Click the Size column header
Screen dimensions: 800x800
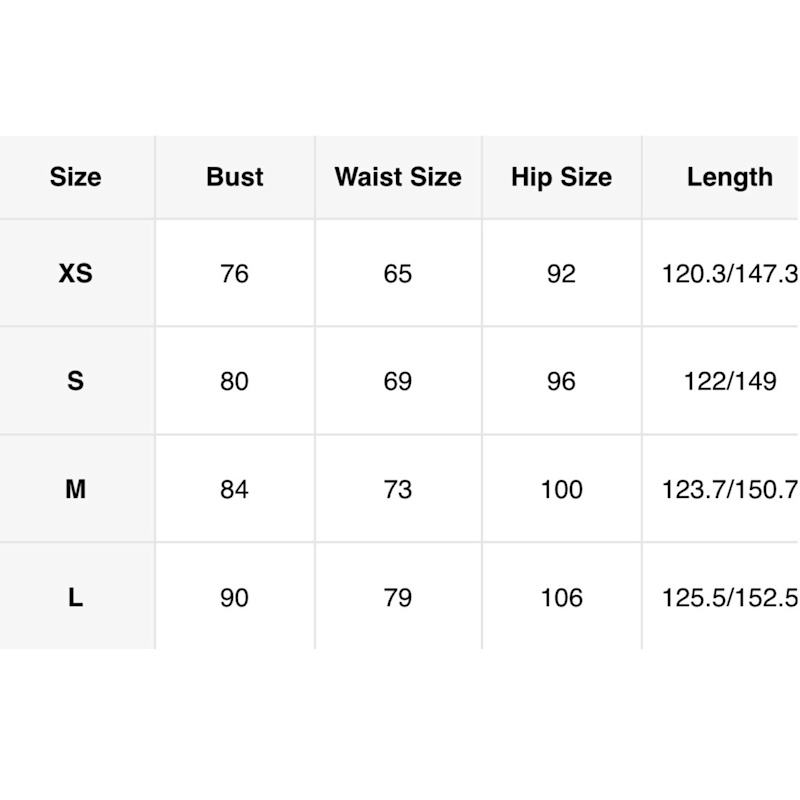[76, 177]
